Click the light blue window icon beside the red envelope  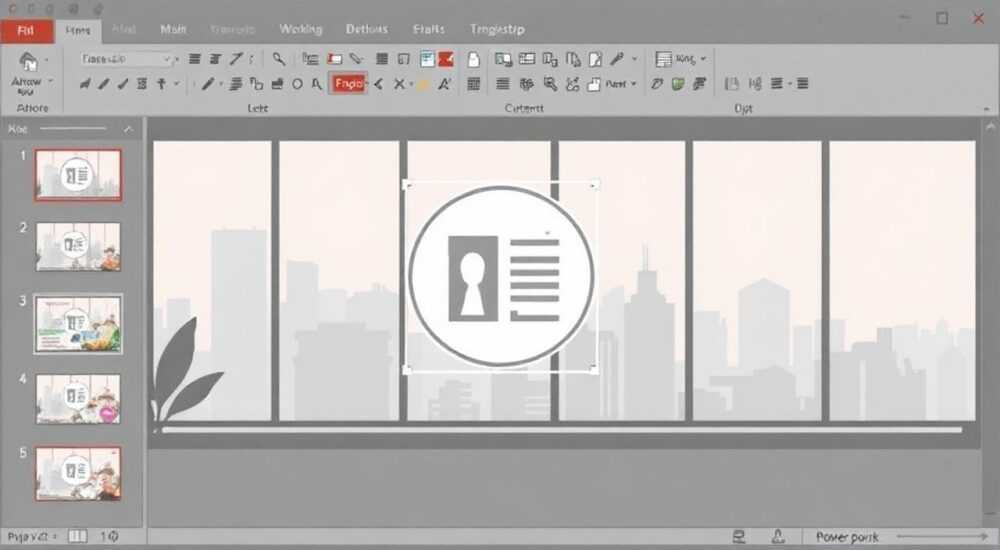point(427,59)
